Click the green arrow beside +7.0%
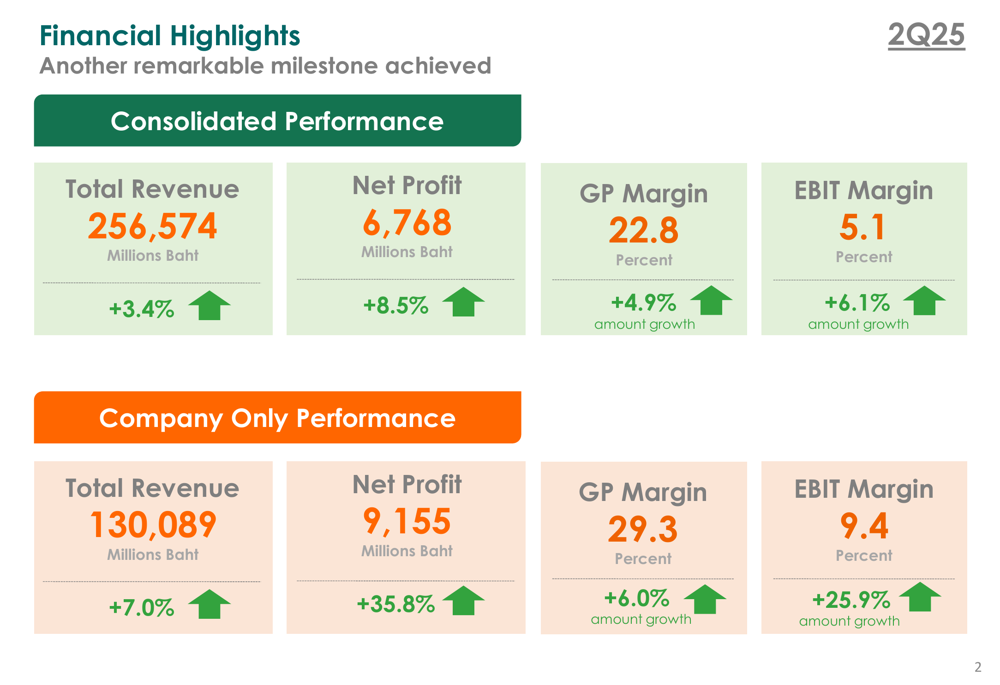Viewport: 1000px width, 685px height. [209, 604]
